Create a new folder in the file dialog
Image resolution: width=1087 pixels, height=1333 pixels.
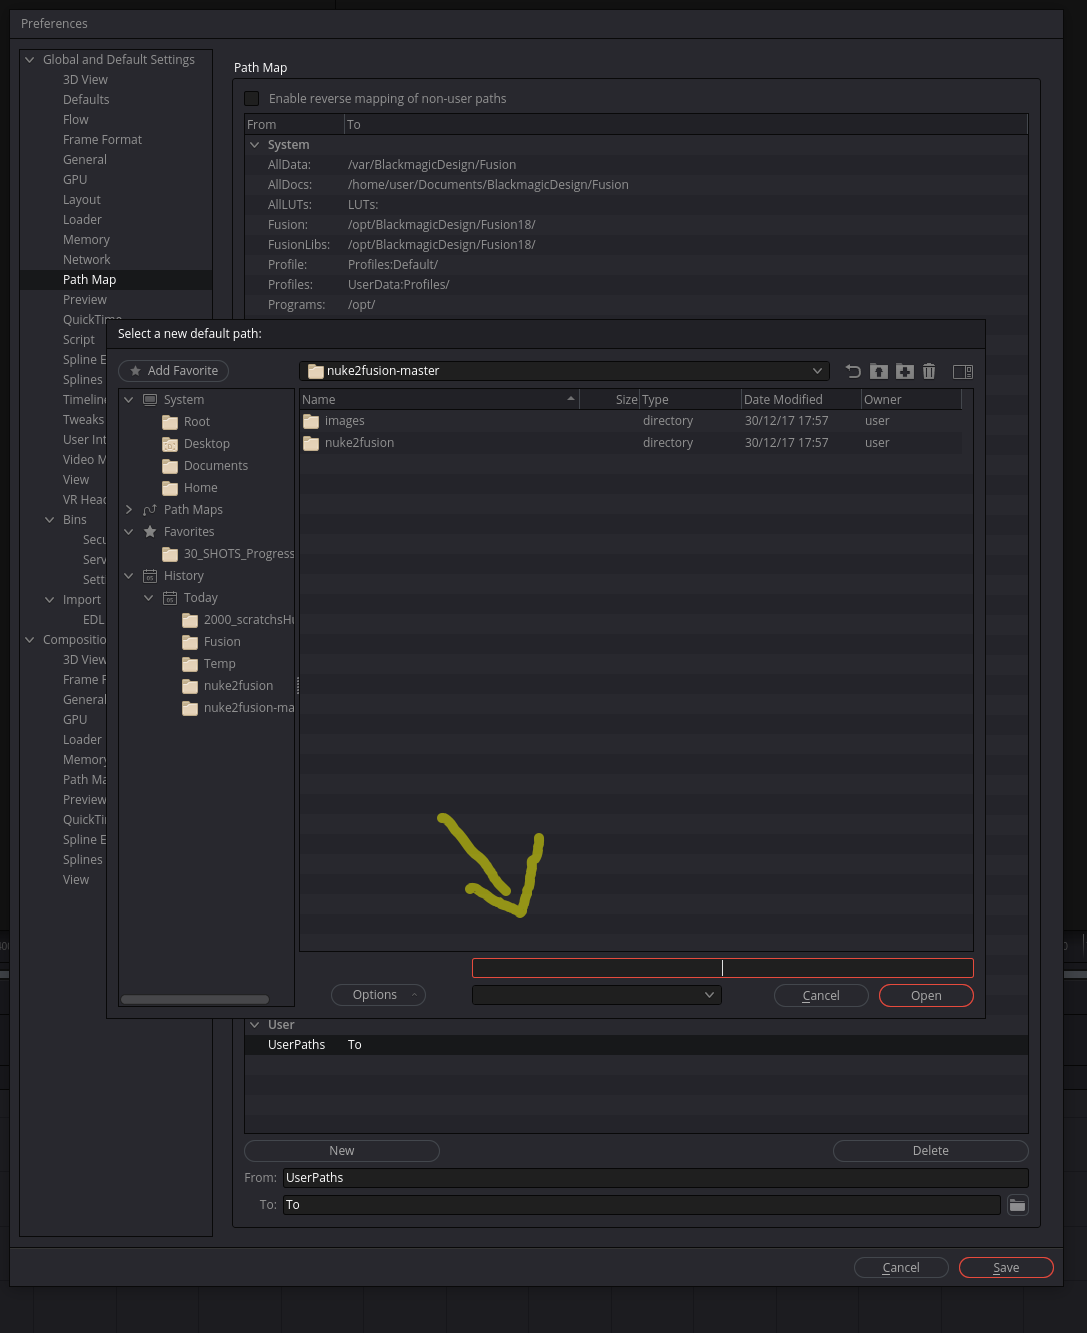[905, 371]
